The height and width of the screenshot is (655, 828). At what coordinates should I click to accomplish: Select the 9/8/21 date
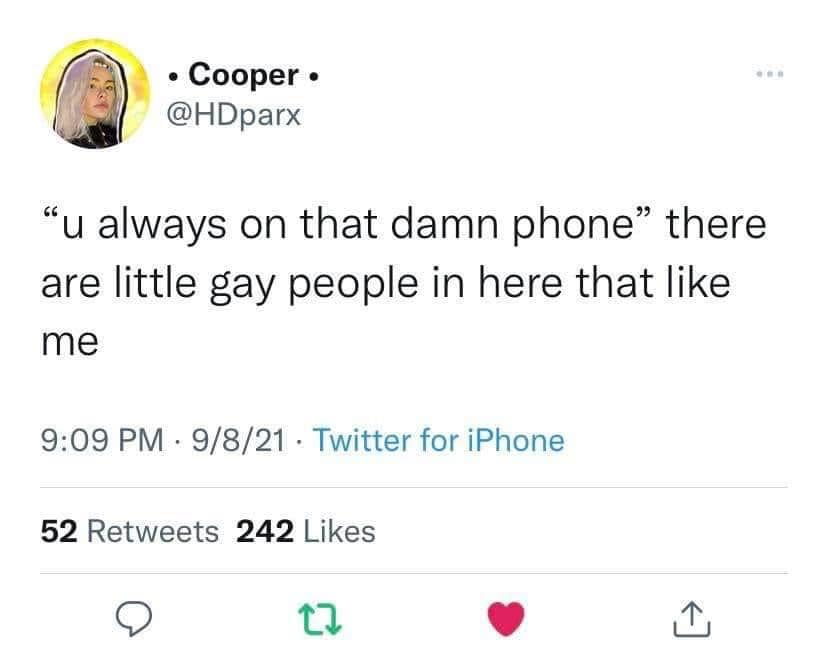[239, 441]
